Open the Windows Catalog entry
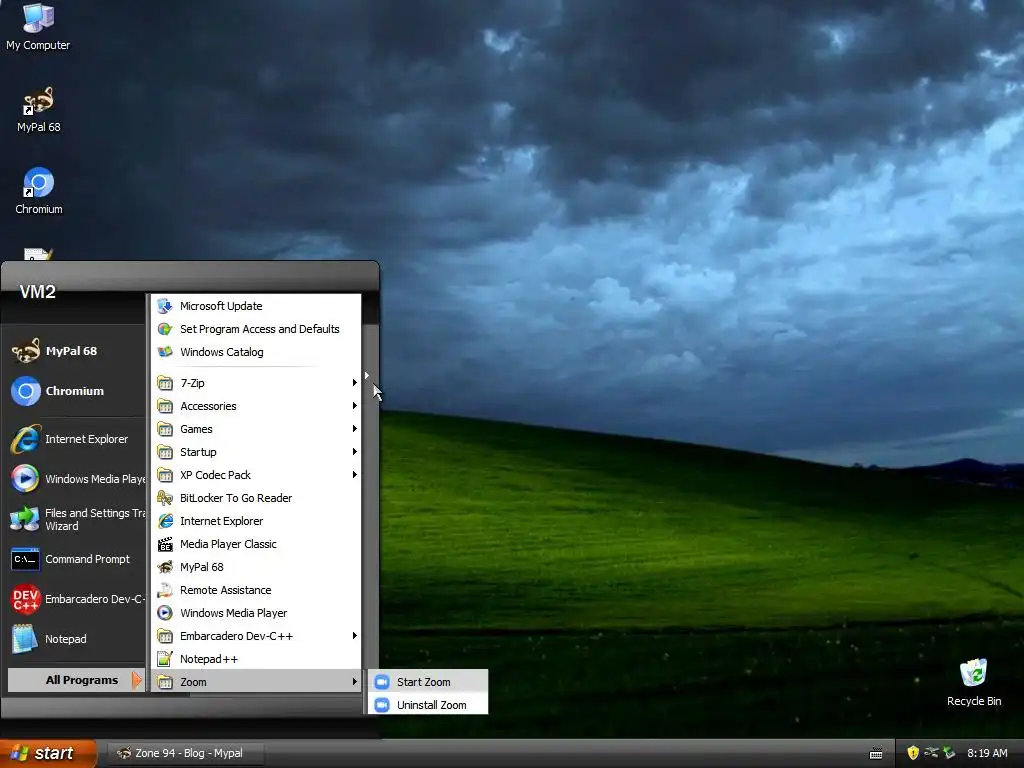This screenshot has height=768, width=1024. click(x=256, y=352)
